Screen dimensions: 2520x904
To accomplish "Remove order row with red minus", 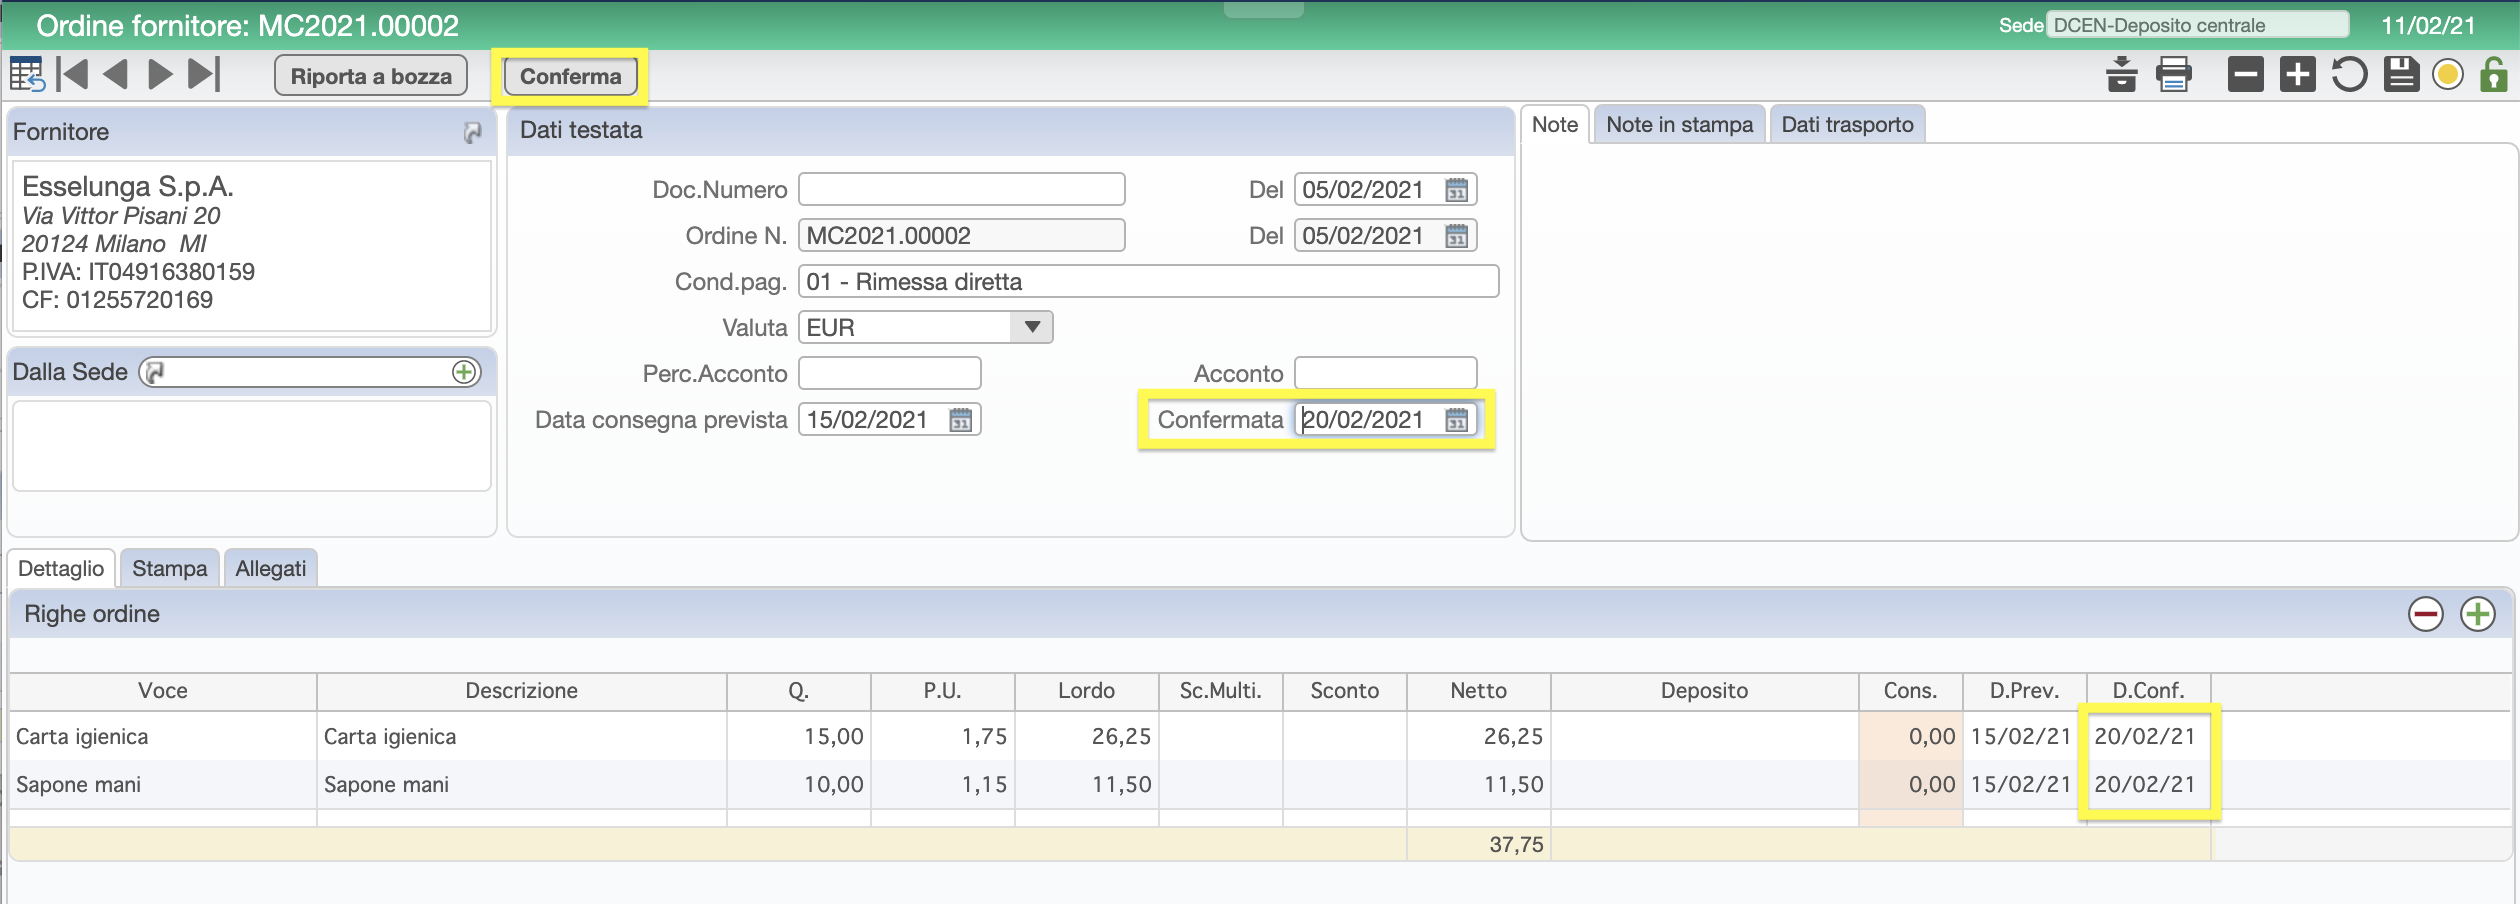I will [2426, 614].
